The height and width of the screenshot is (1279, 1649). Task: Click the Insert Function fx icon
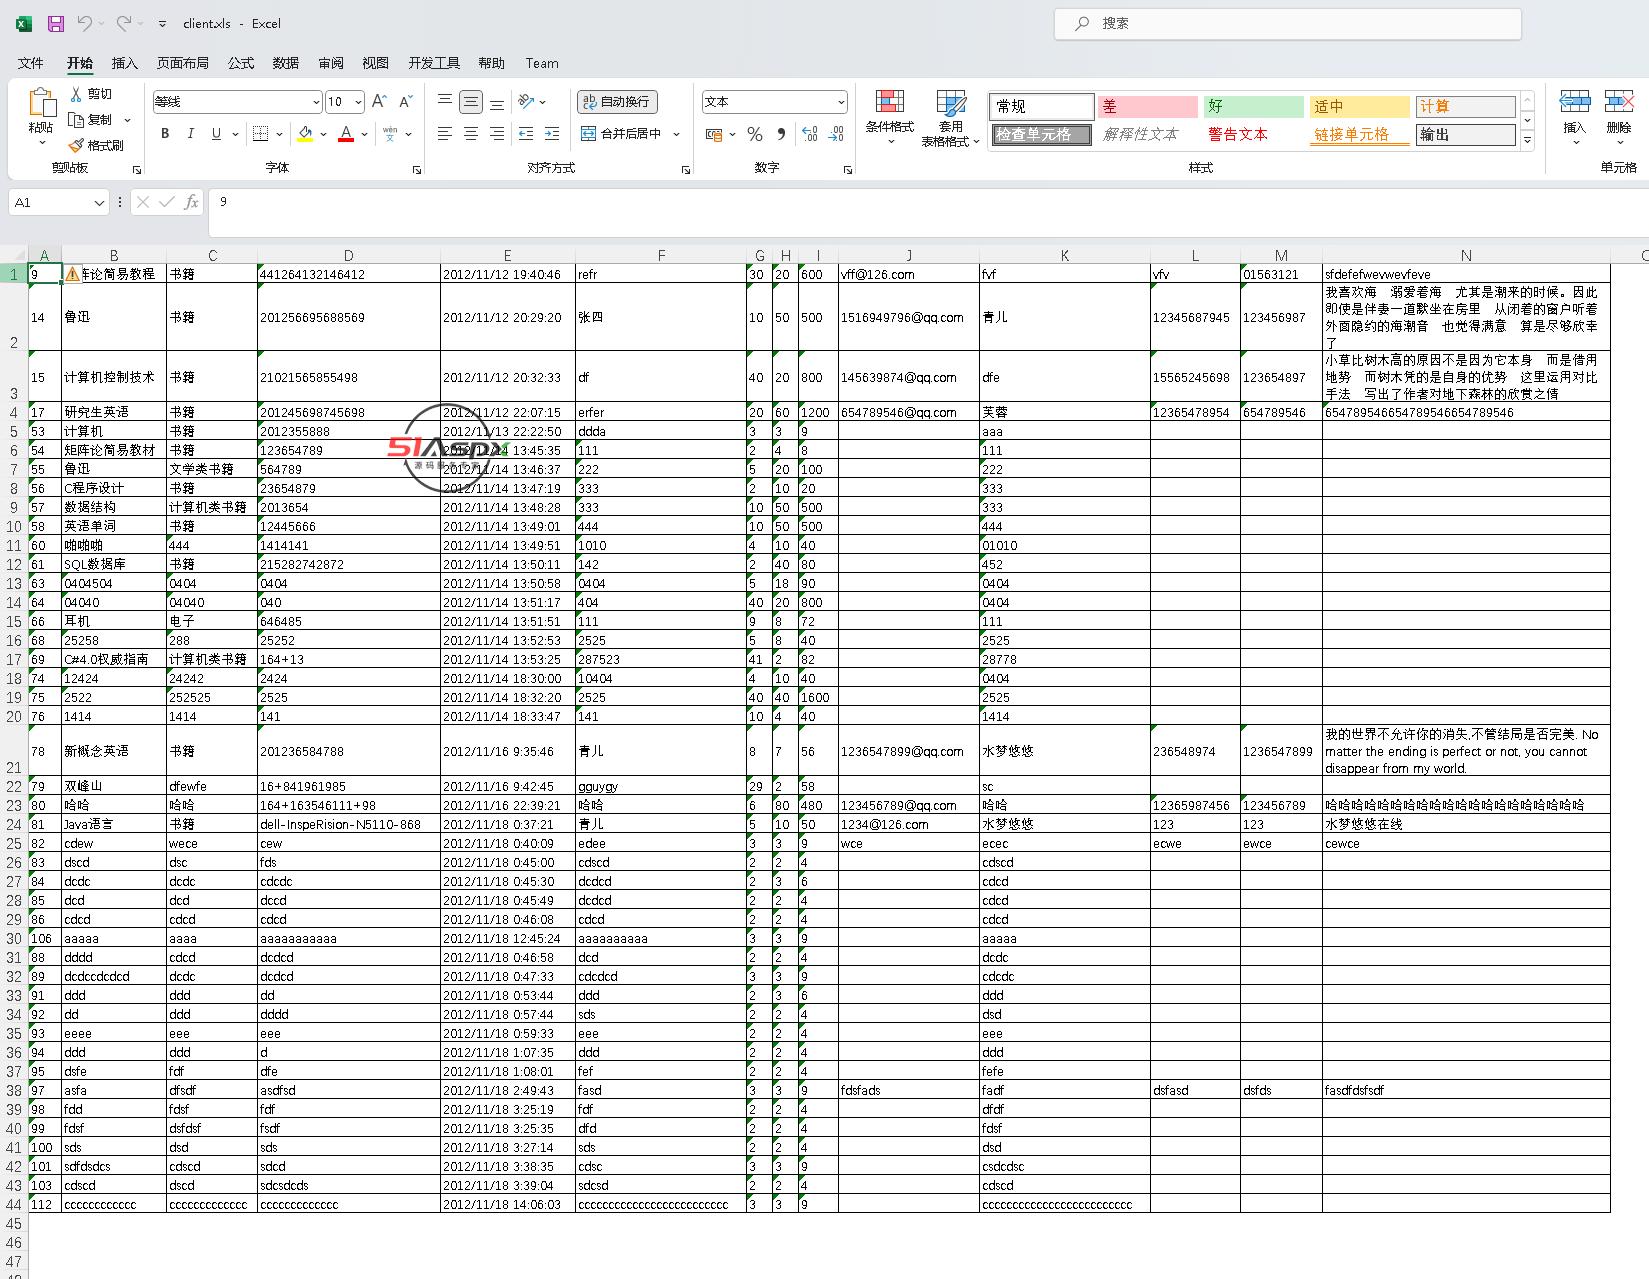coord(191,202)
